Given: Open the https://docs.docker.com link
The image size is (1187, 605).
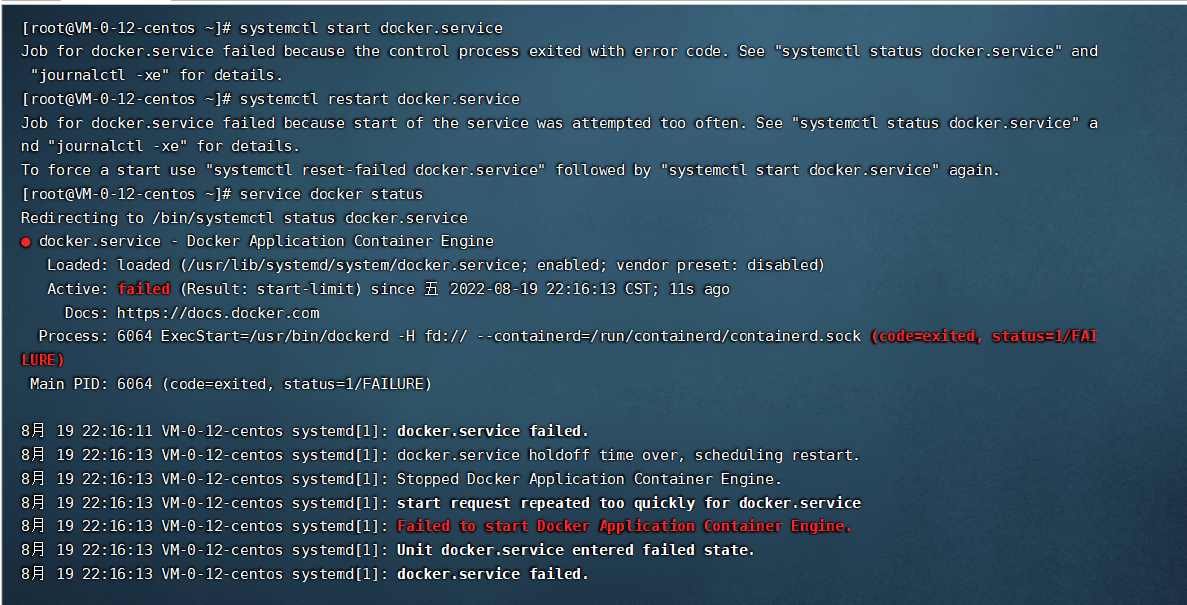Looking at the screenshot, I should click(218, 313).
